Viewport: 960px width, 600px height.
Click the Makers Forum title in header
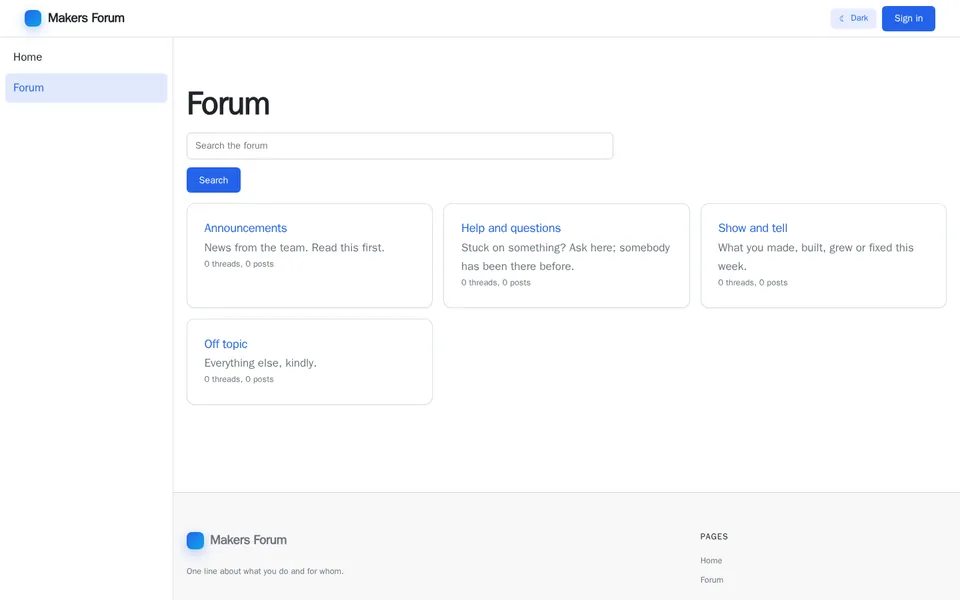coord(86,18)
